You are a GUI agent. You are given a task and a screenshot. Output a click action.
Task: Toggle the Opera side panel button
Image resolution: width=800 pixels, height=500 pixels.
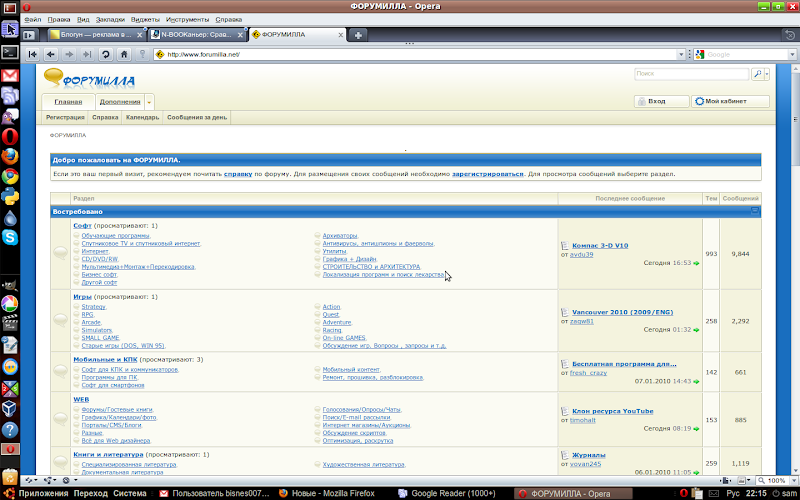(x=30, y=35)
